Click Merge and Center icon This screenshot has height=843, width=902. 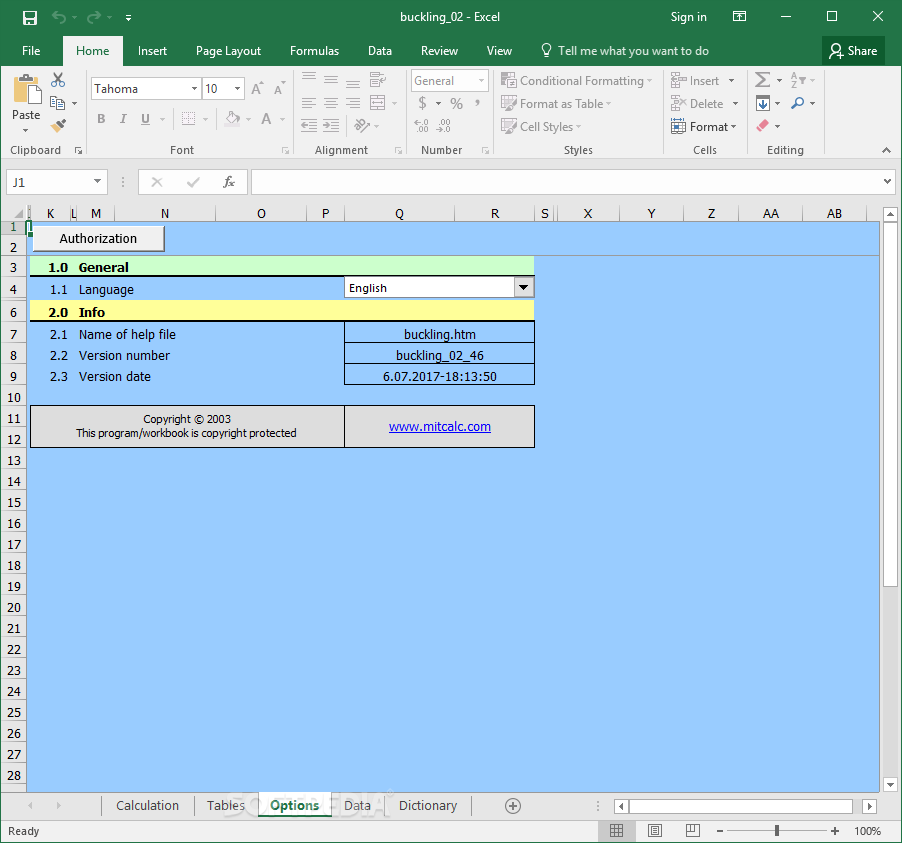click(x=378, y=103)
